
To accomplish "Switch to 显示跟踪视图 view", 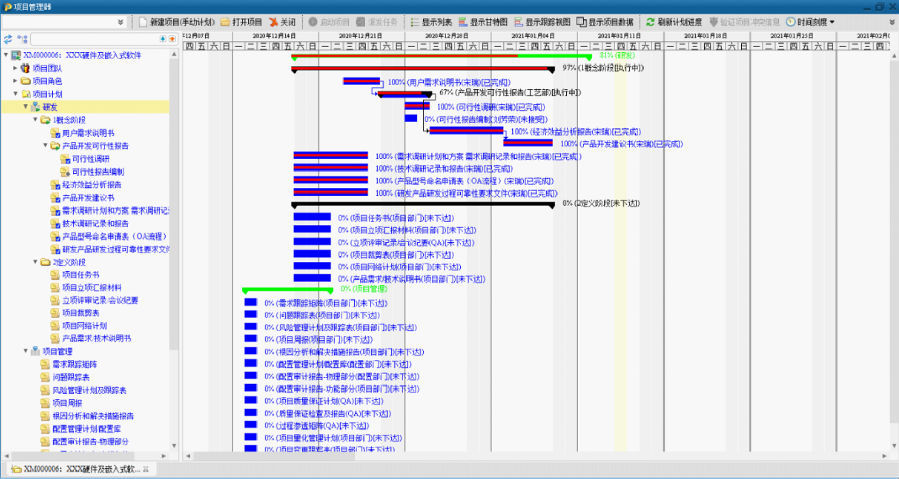I will (x=542, y=22).
